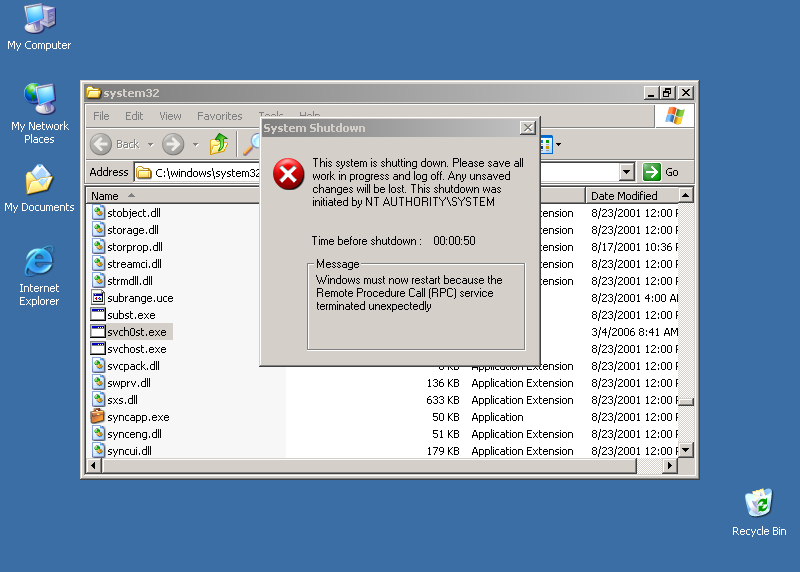
Task: Click the svchost.exe file icon
Action: (98, 349)
